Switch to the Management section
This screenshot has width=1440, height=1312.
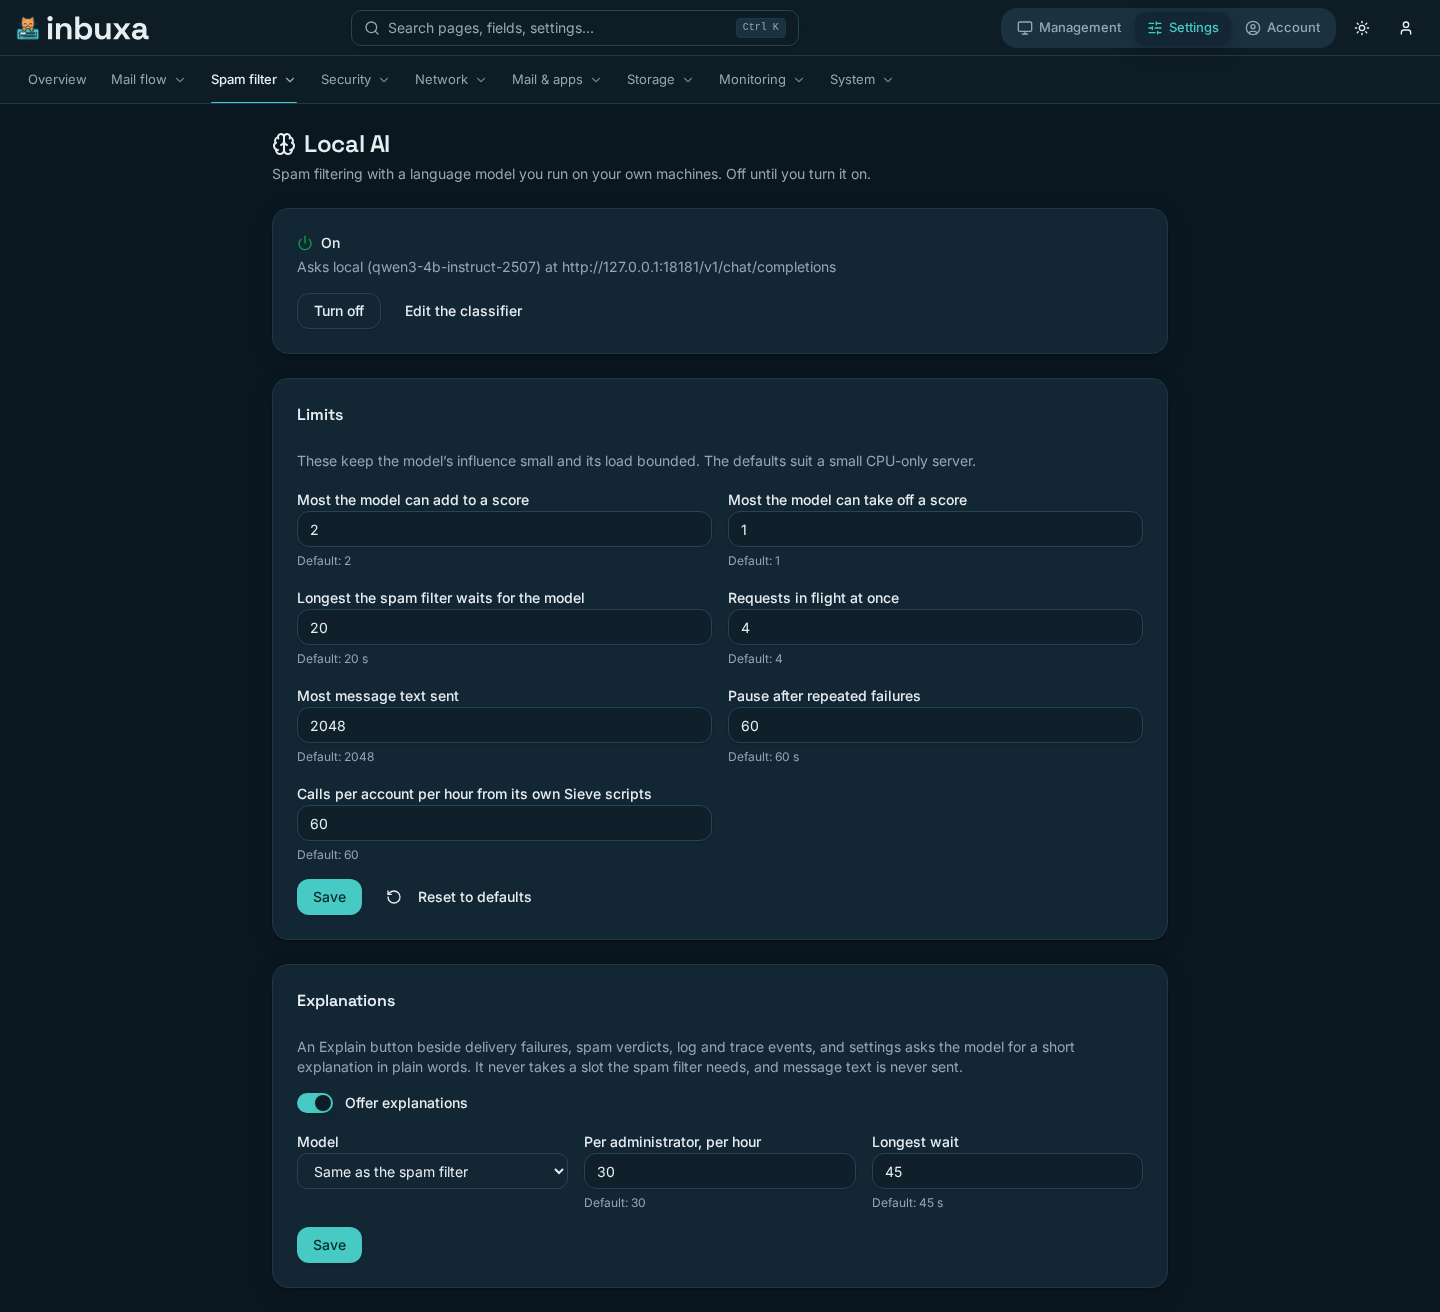[x=1069, y=28]
